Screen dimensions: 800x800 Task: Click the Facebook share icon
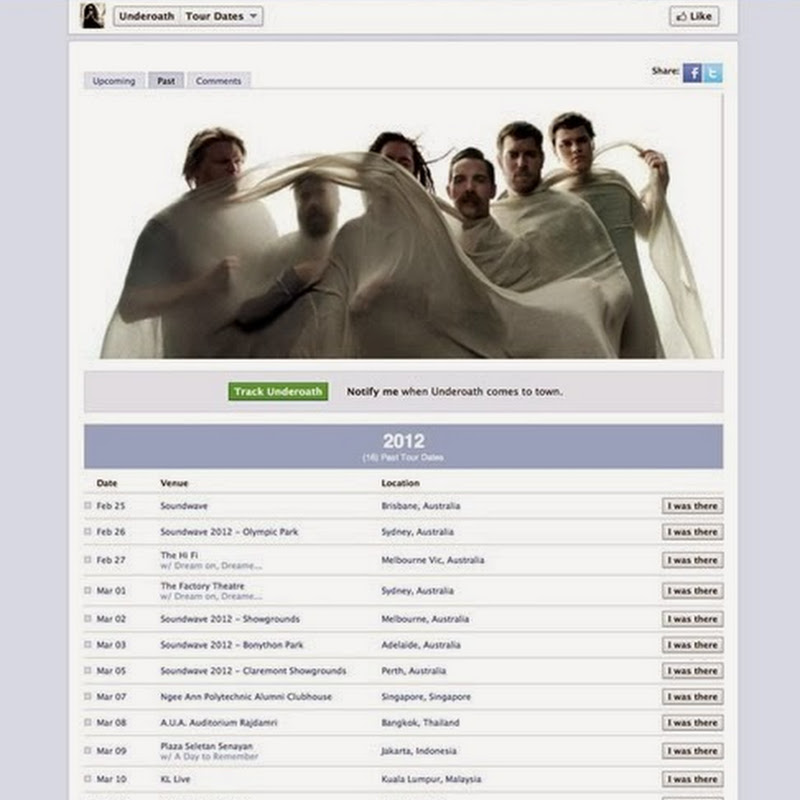click(692, 73)
